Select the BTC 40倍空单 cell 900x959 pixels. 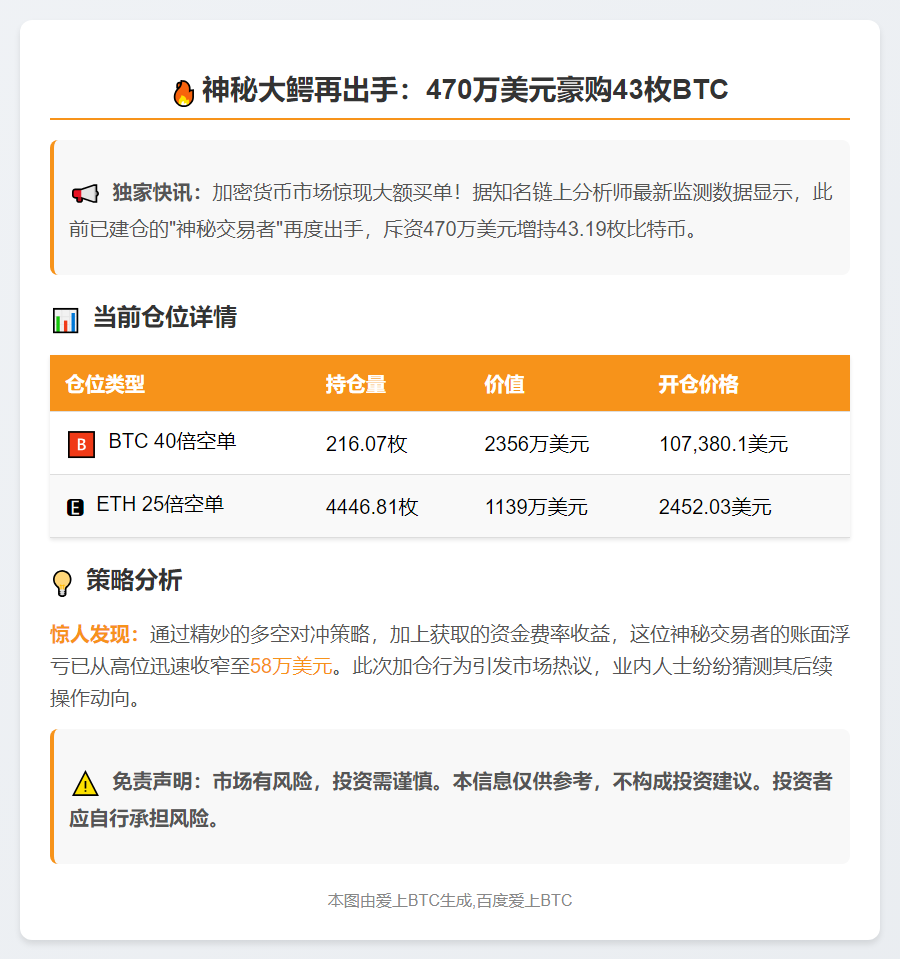172,442
